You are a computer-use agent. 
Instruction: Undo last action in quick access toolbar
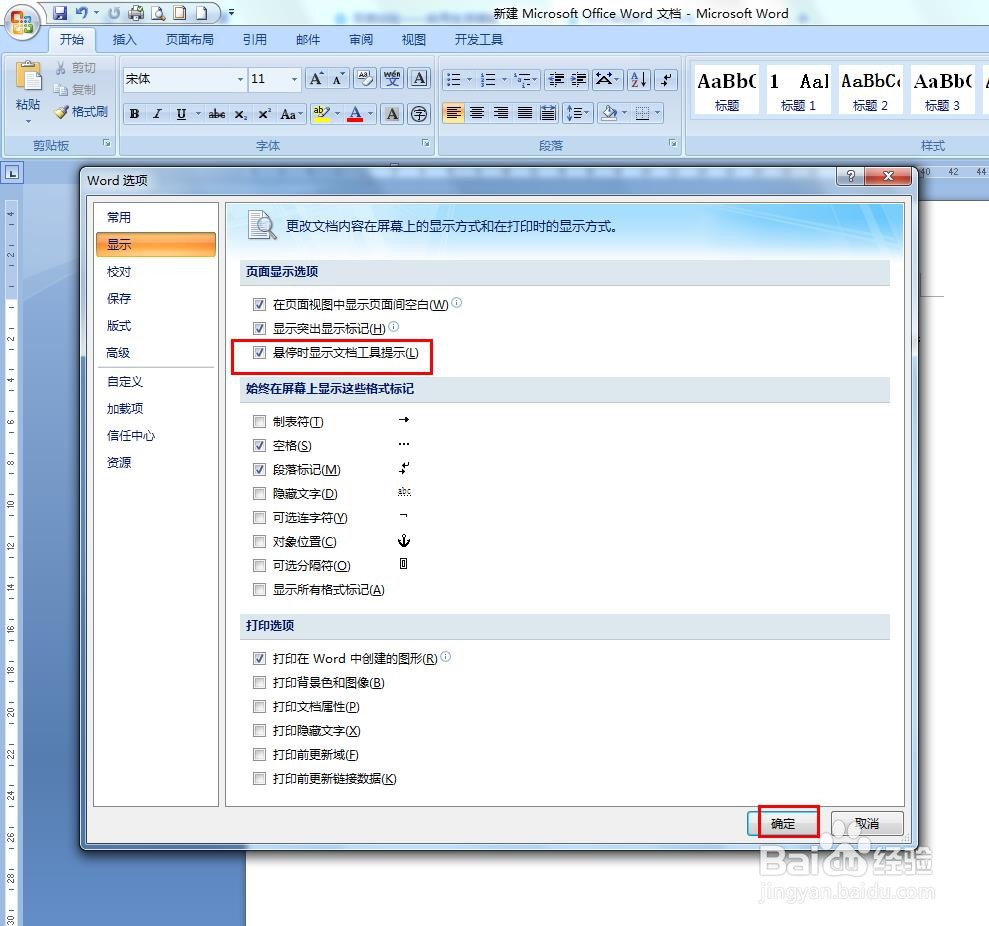tap(81, 13)
